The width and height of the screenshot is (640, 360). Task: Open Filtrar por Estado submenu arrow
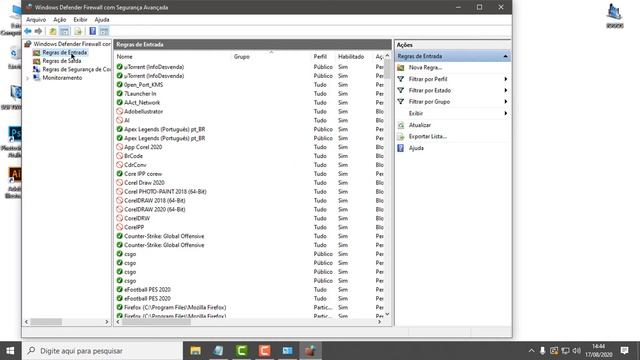pos(506,91)
